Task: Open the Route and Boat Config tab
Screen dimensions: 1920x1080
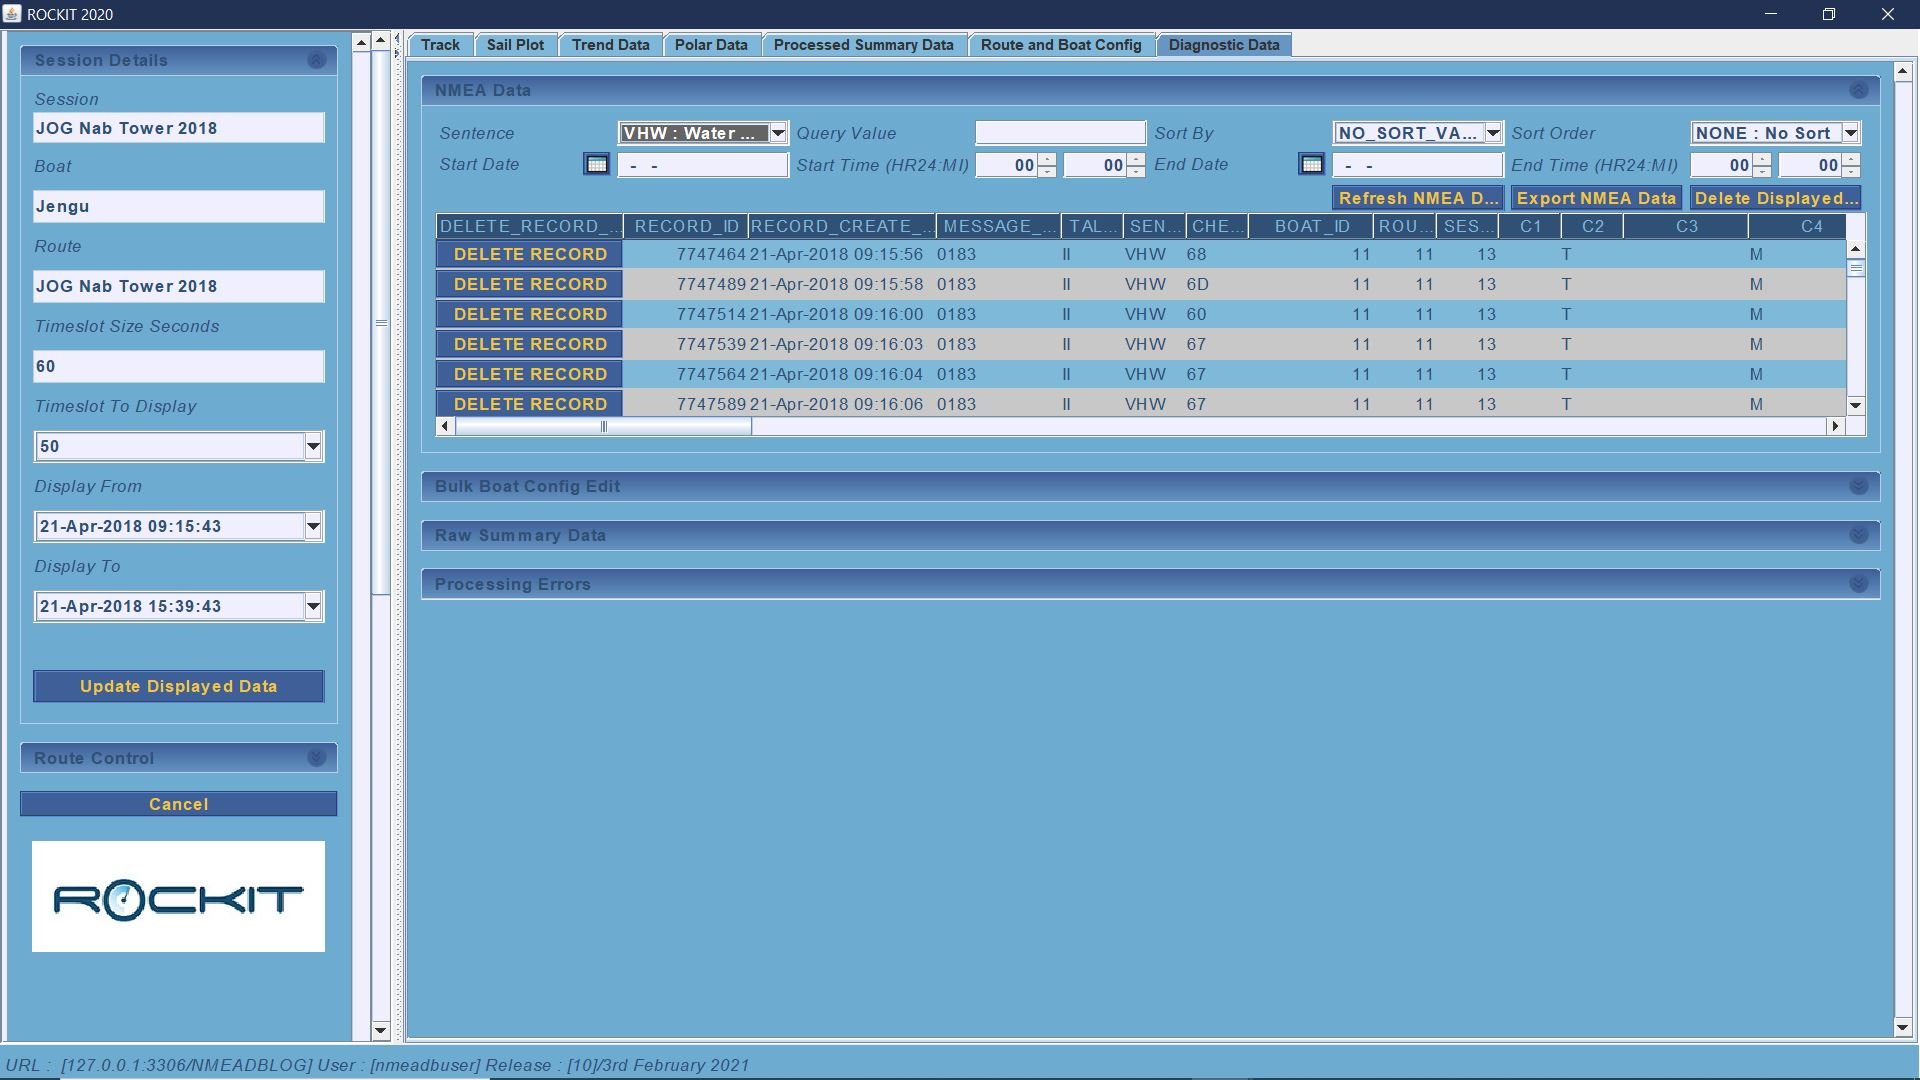Action: tap(1060, 45)
